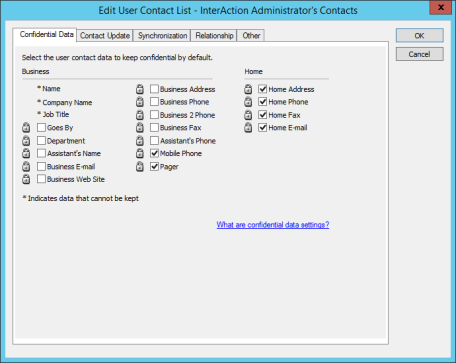
Task: Open the Synchronization tab
Action: coord(162,36)
